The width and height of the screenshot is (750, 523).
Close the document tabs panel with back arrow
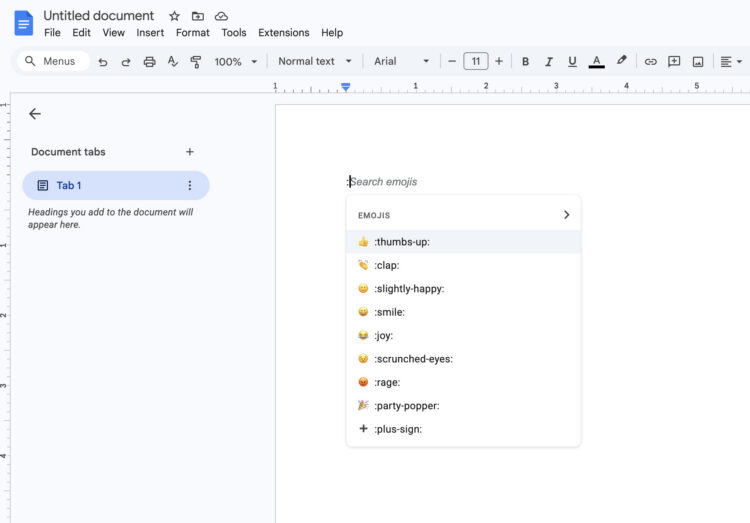35,114
